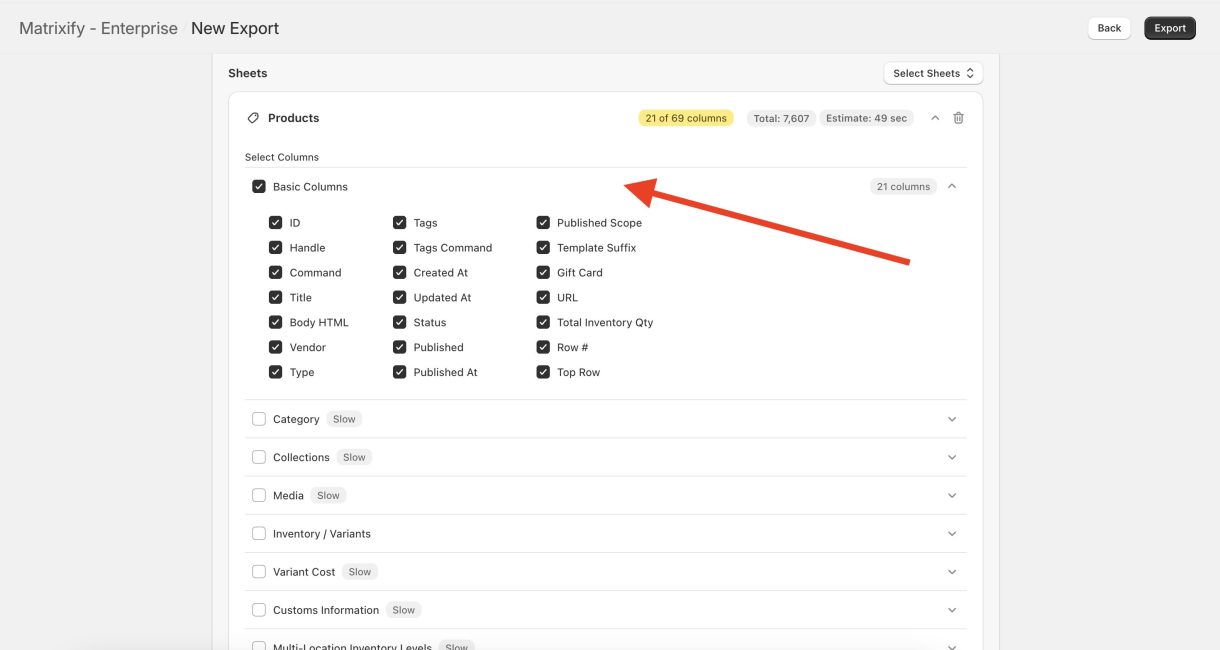Click the tag icon beside Products heading
The image size is (1220, 650).
click(253, 117)
